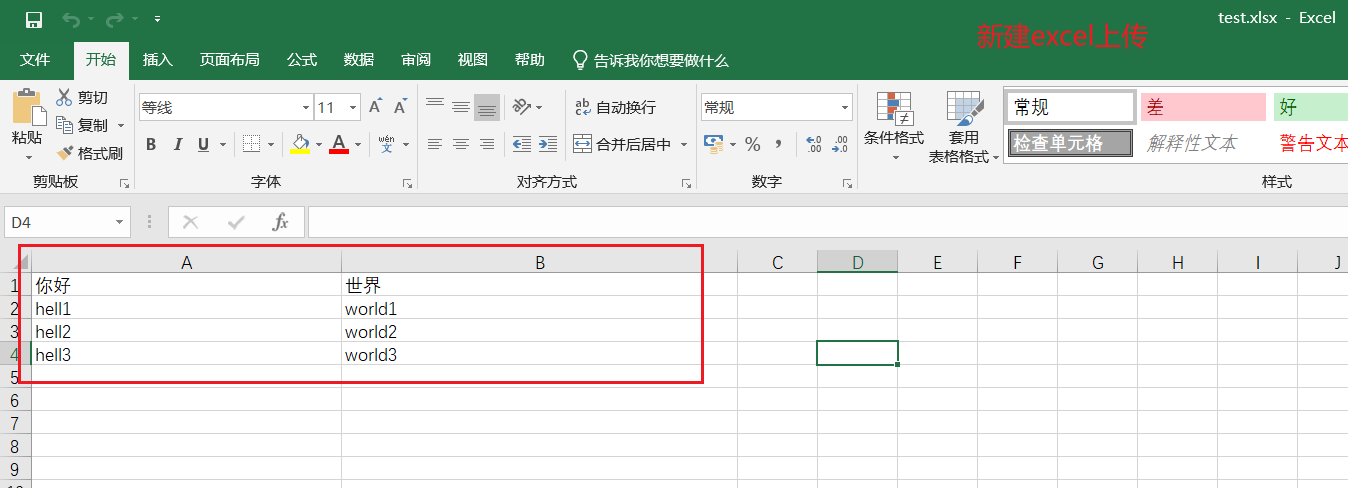Click the Cut (剪切) scissors icon
This screenshot has height=488, width=1348.
point(65,97)
